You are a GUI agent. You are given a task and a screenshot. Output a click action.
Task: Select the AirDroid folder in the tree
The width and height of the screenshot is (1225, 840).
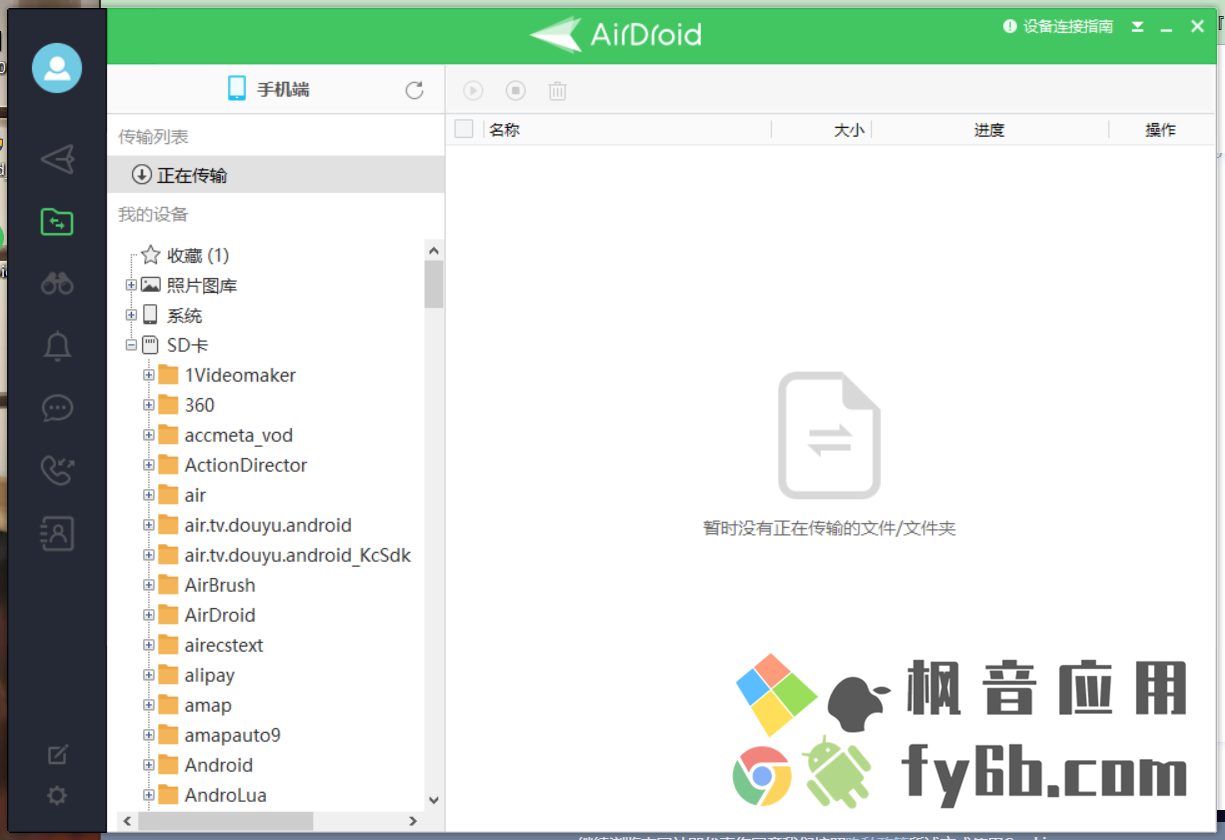click(x=220, y=615)
